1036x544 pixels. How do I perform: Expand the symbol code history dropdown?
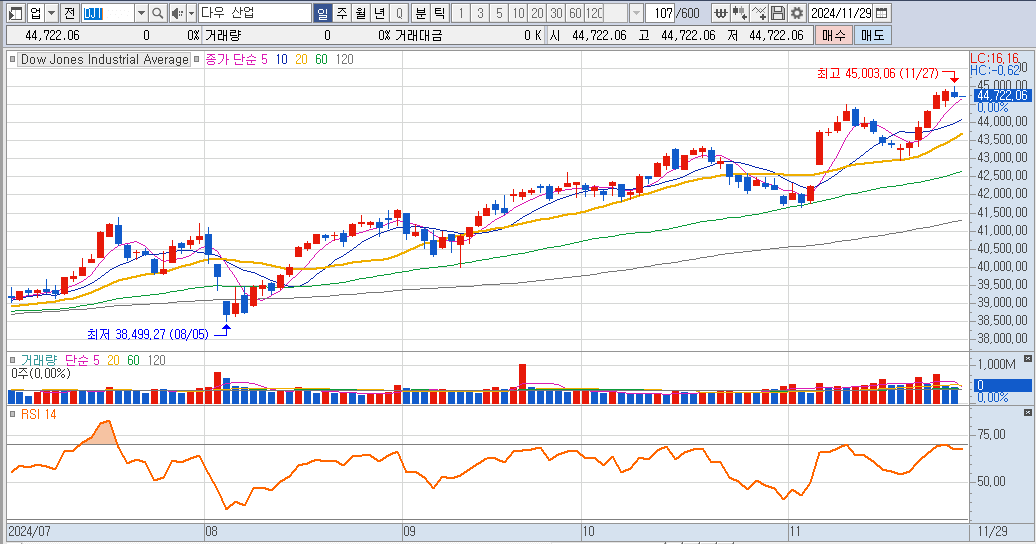[x=141, y=13]
